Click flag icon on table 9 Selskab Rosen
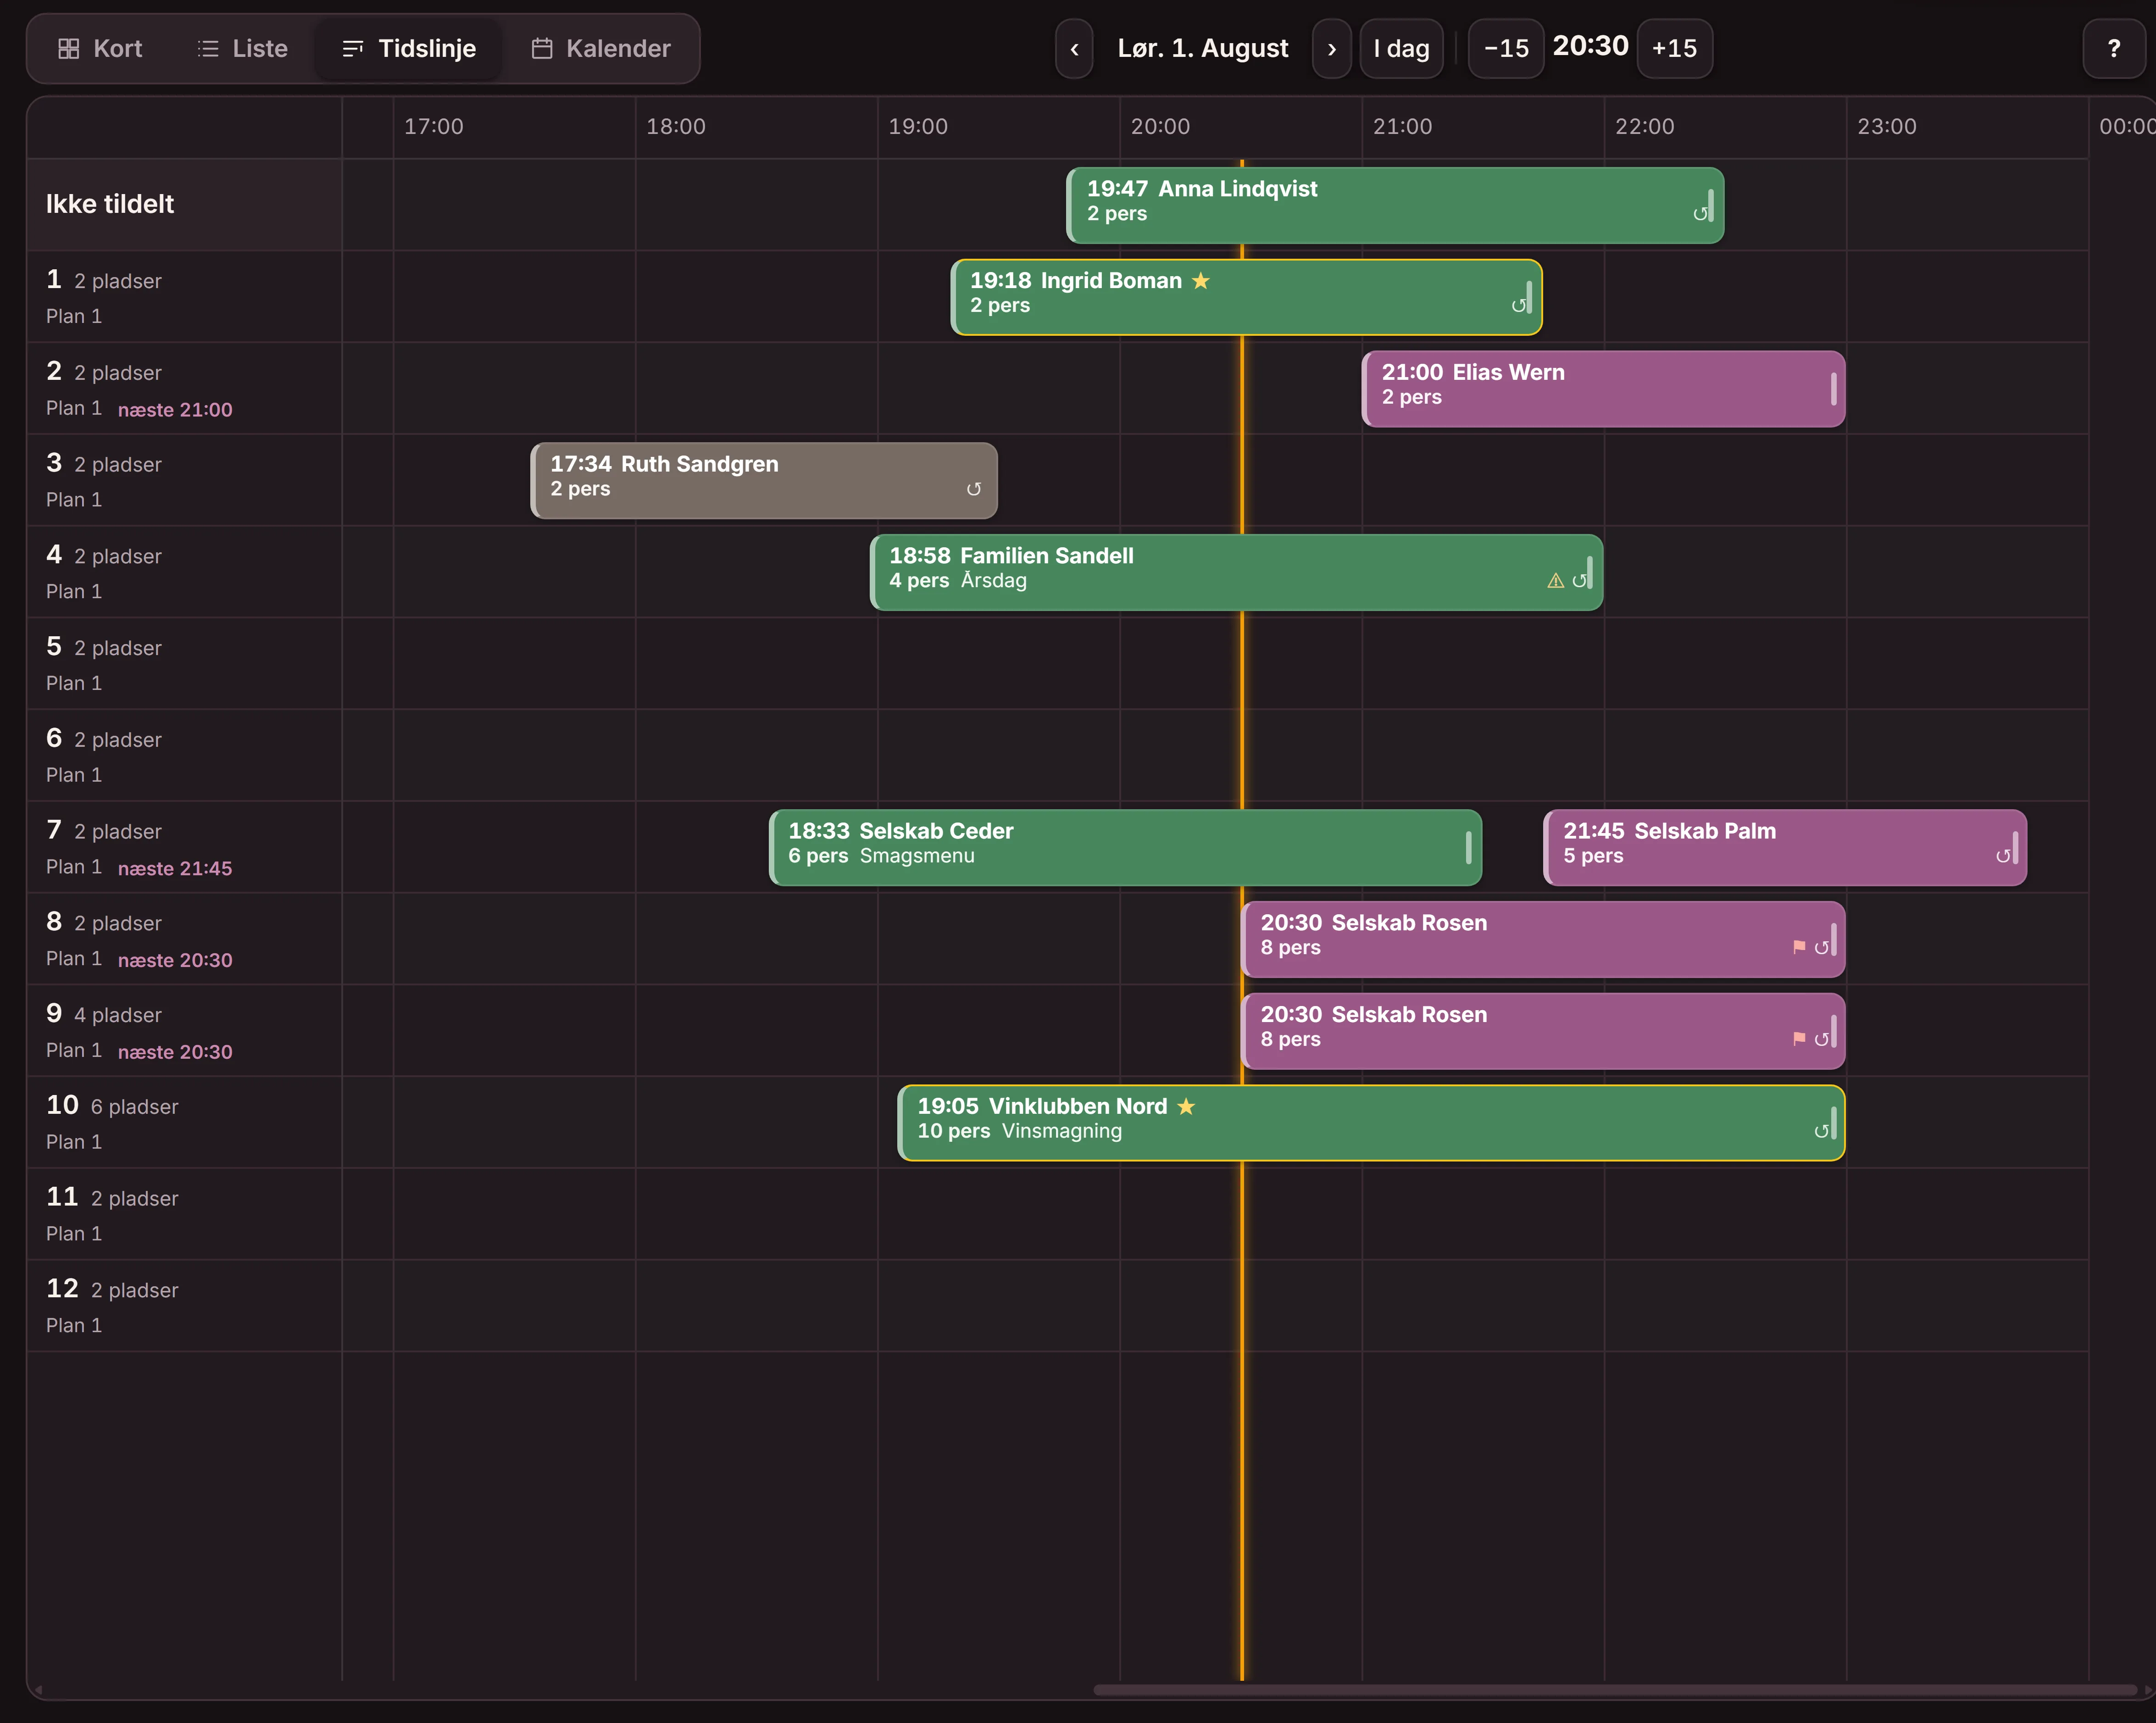The height and width of the screenshot is (1723, 2156). (1799, 1039)
